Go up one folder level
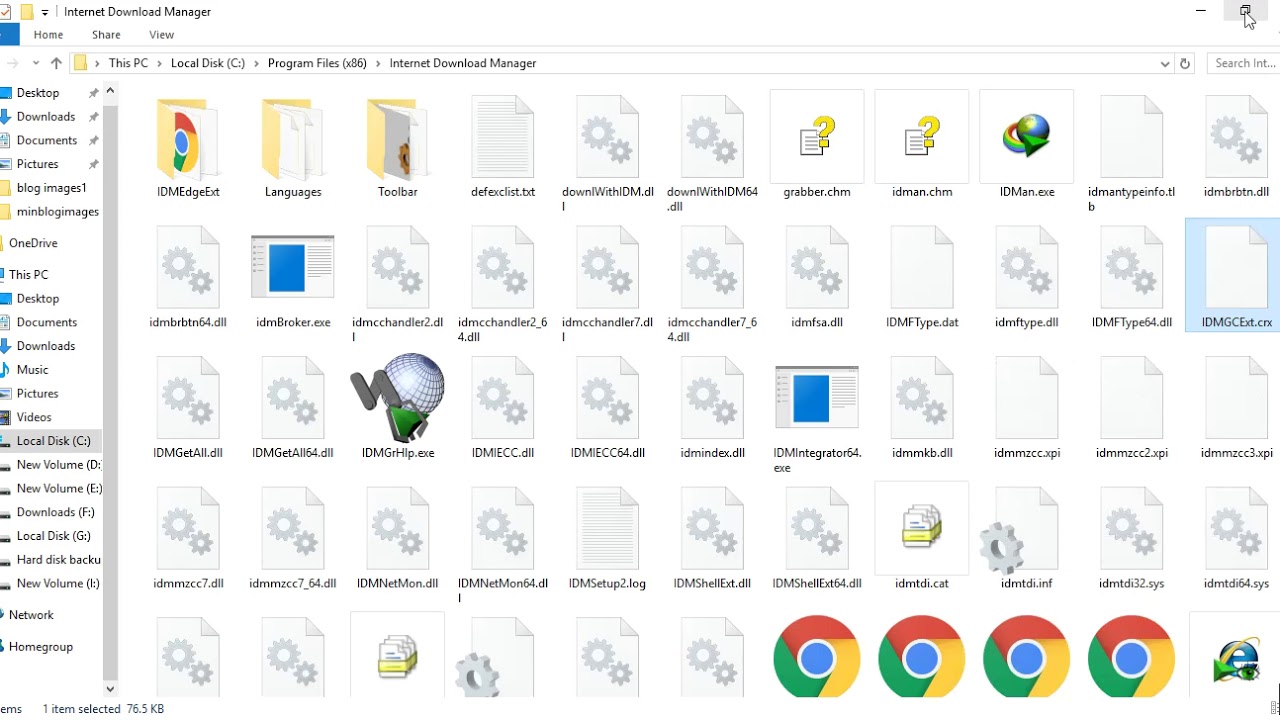1280x720 pixels. pos(56,63)
